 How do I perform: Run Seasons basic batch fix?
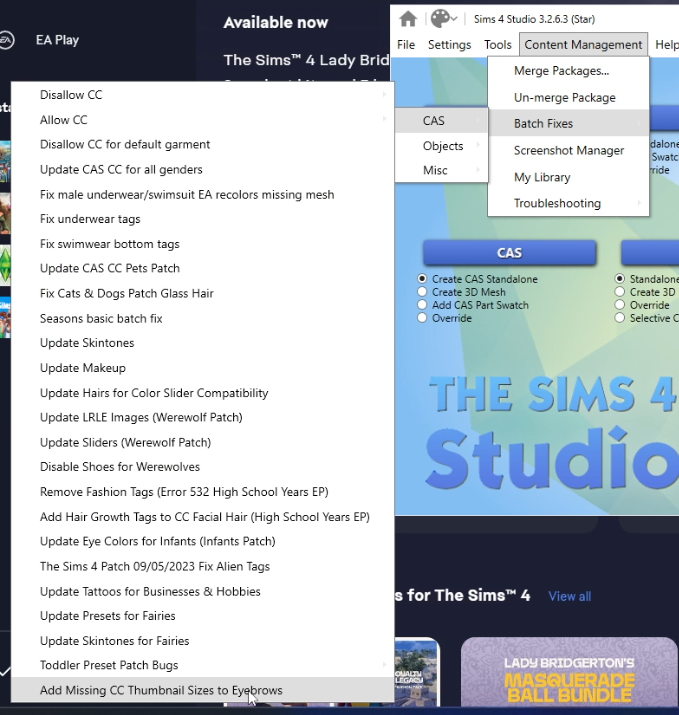[x=202, y=318]
